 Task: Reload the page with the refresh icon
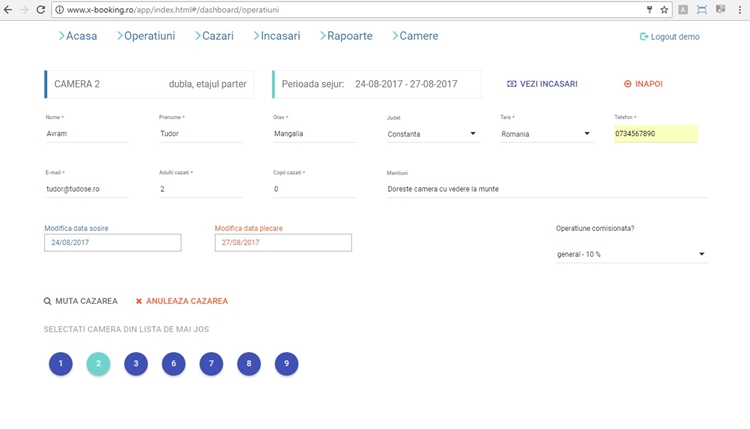pos(40,9)
